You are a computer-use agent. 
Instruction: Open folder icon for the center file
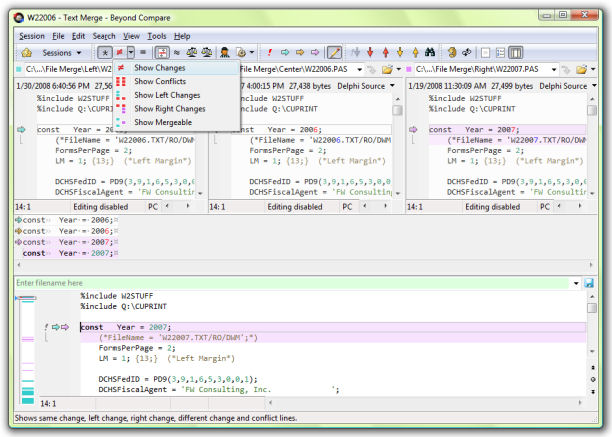(x=388, y=69)
